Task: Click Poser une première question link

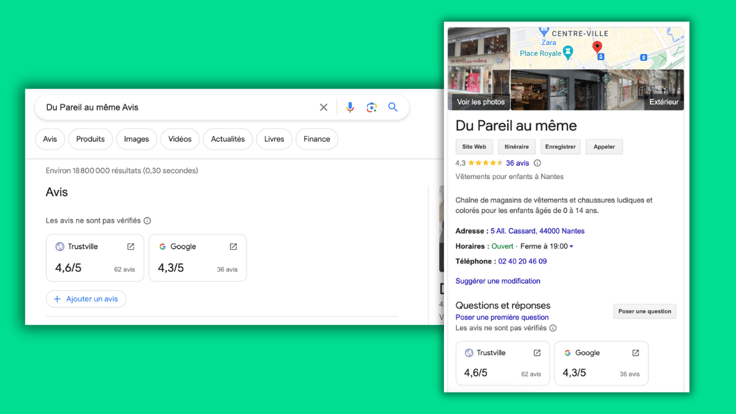Action: click(502, 317)
